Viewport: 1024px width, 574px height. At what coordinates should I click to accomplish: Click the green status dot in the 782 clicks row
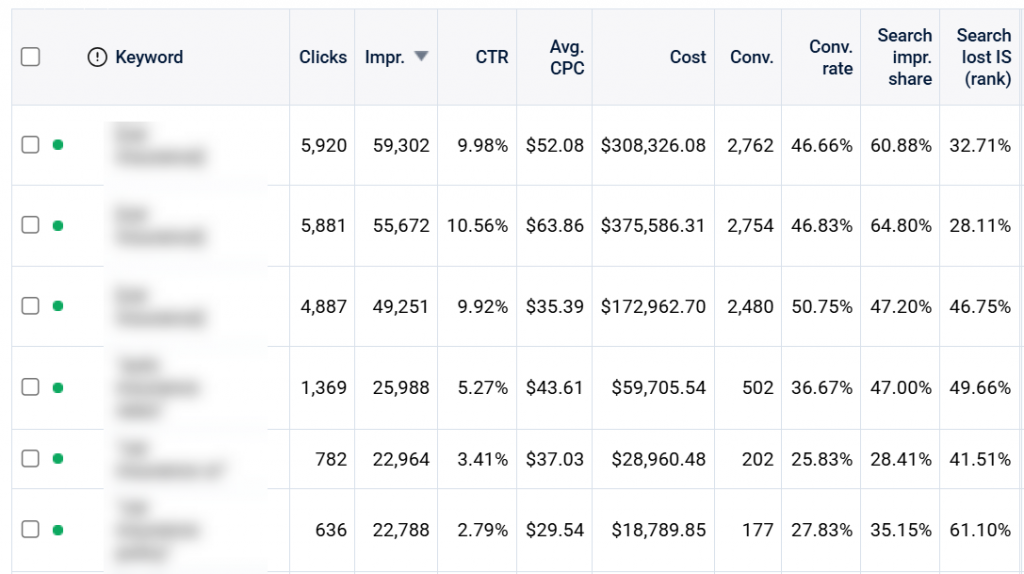pos(58,459)
